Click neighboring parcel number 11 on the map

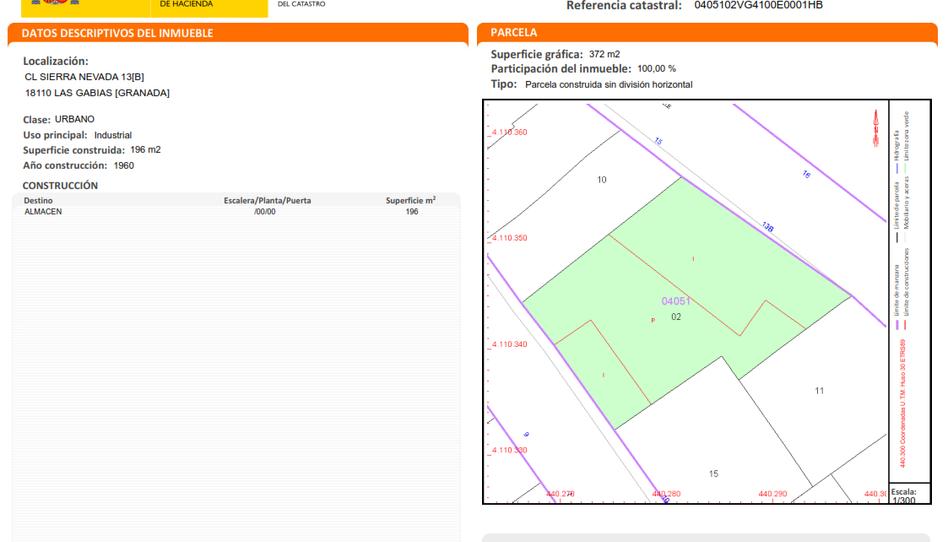pyautogui.click(x=819, y=390)
